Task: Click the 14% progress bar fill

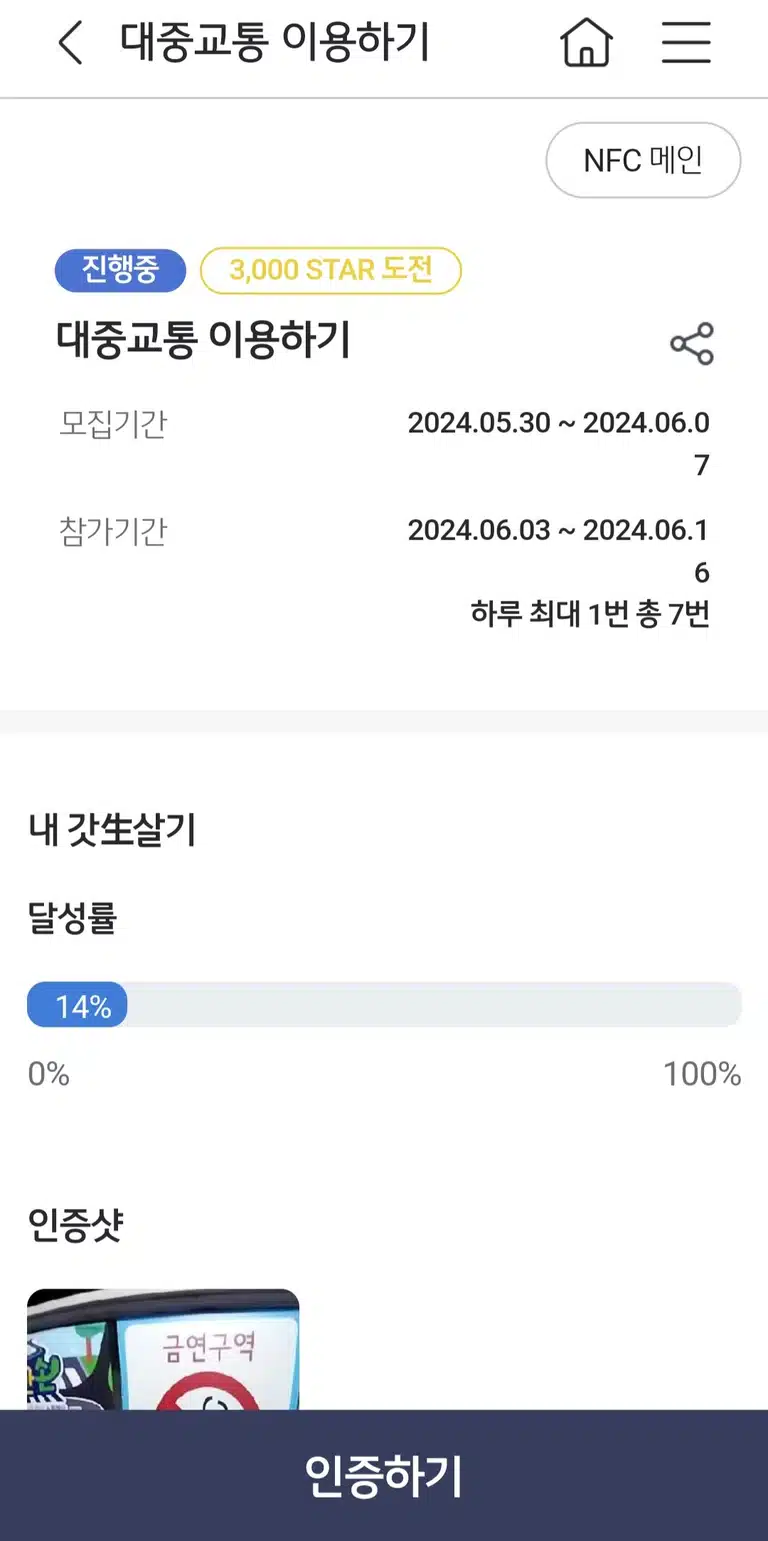Action: 77,1005
